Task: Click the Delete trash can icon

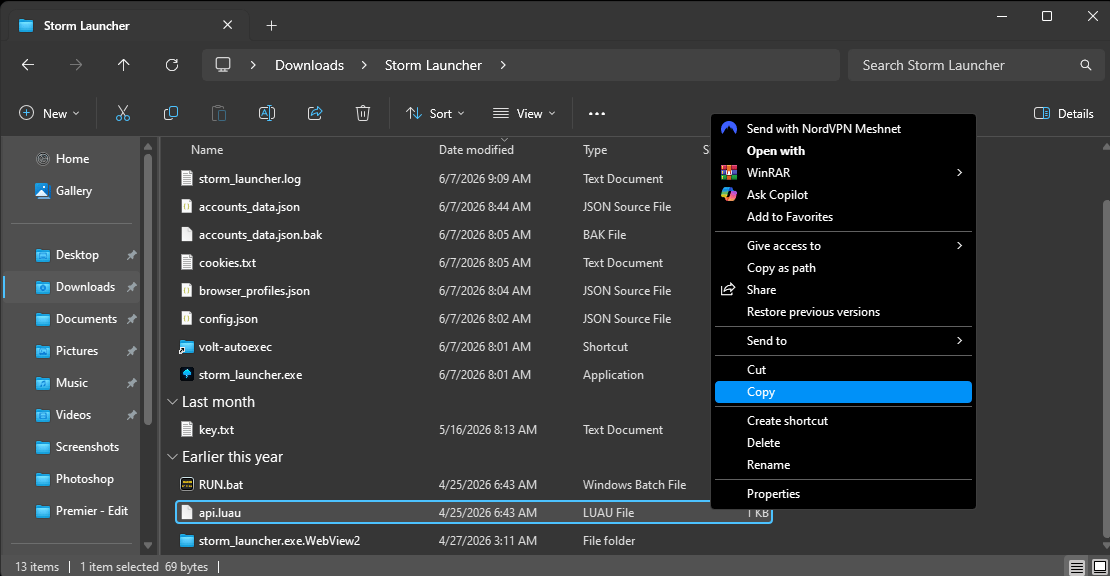Action: pyautogui.click(x=362, y=113)
